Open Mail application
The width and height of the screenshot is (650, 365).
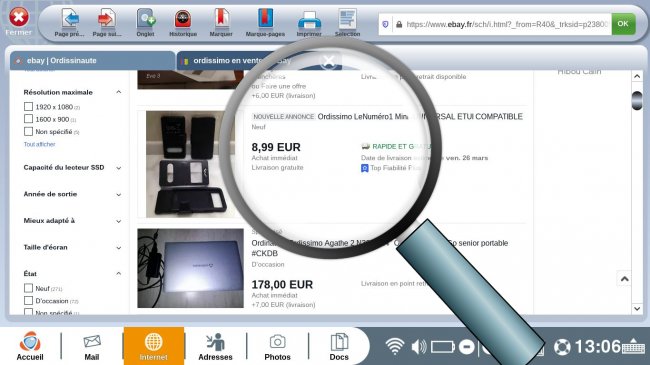click(92, 346)
